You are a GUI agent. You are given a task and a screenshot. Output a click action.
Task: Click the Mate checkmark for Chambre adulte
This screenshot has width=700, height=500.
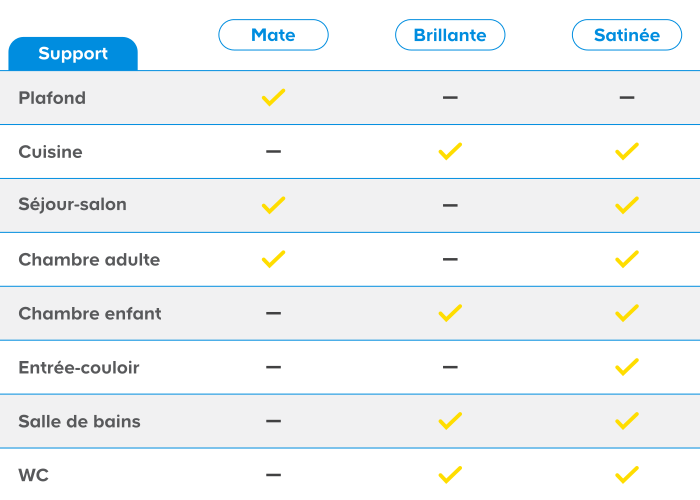click(x=273, y=259)
